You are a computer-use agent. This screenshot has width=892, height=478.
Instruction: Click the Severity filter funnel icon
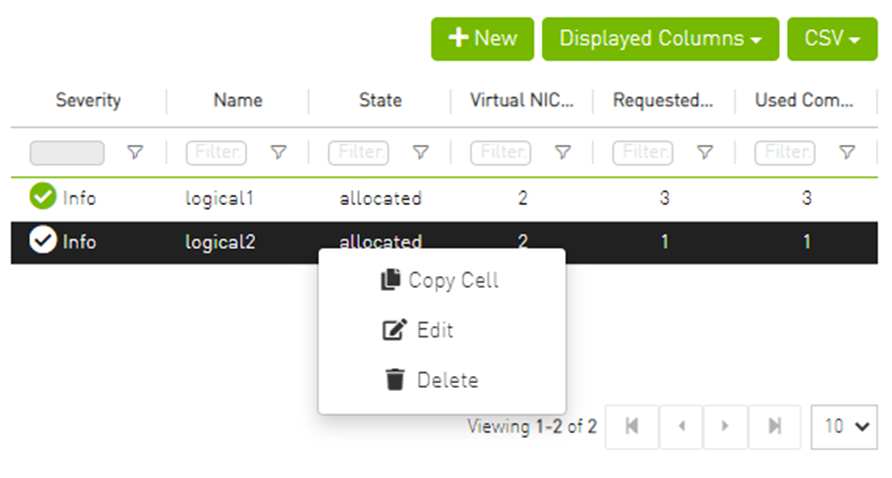[x=135, y=152]
